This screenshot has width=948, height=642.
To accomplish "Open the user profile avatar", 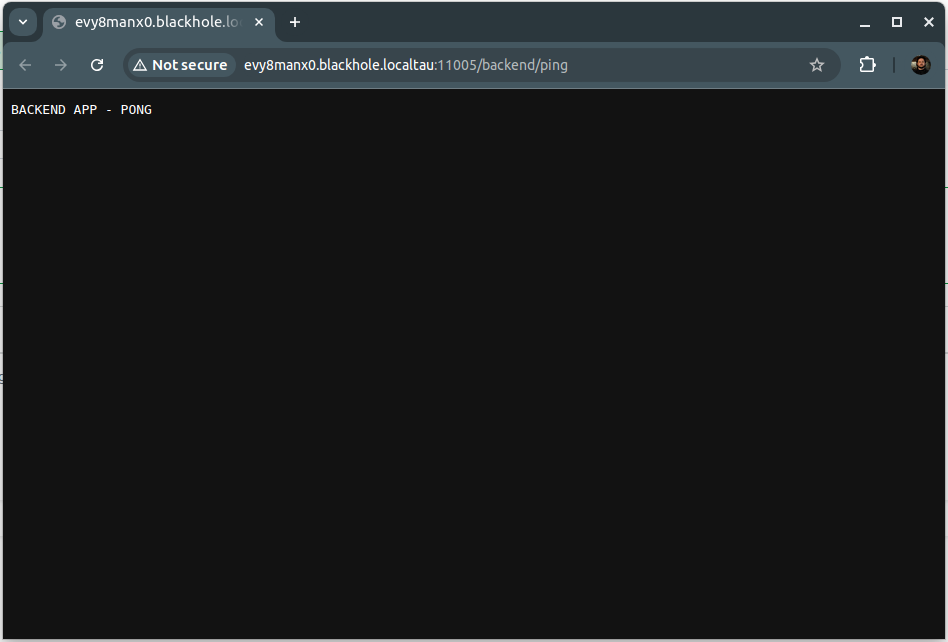I will (x=920, y=65).
